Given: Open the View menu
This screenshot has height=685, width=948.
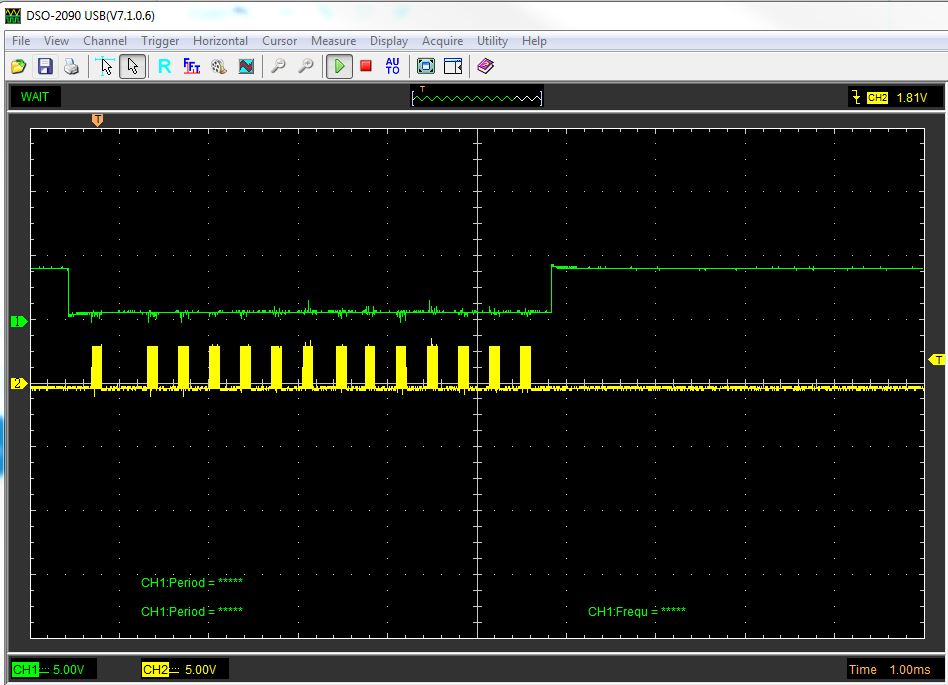Looking at the screenshot, I should [56, 41].
